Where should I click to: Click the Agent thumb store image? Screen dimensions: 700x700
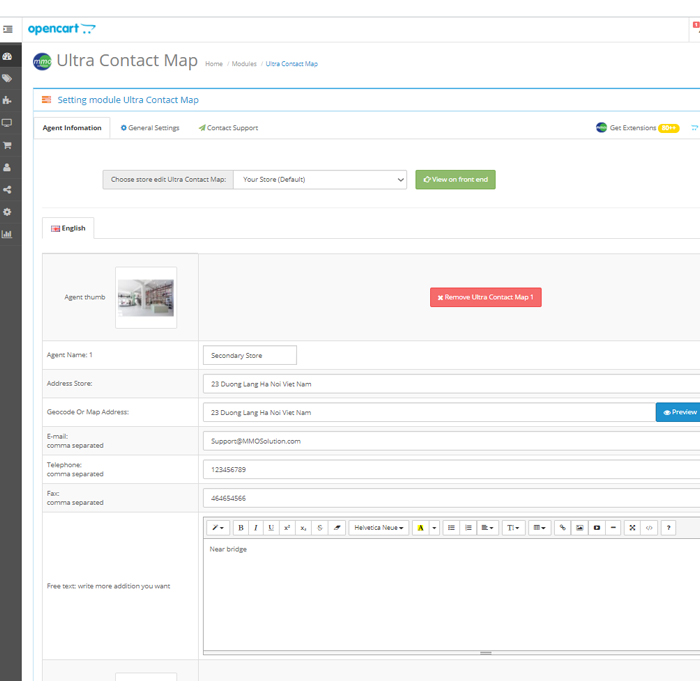point(146,298)
